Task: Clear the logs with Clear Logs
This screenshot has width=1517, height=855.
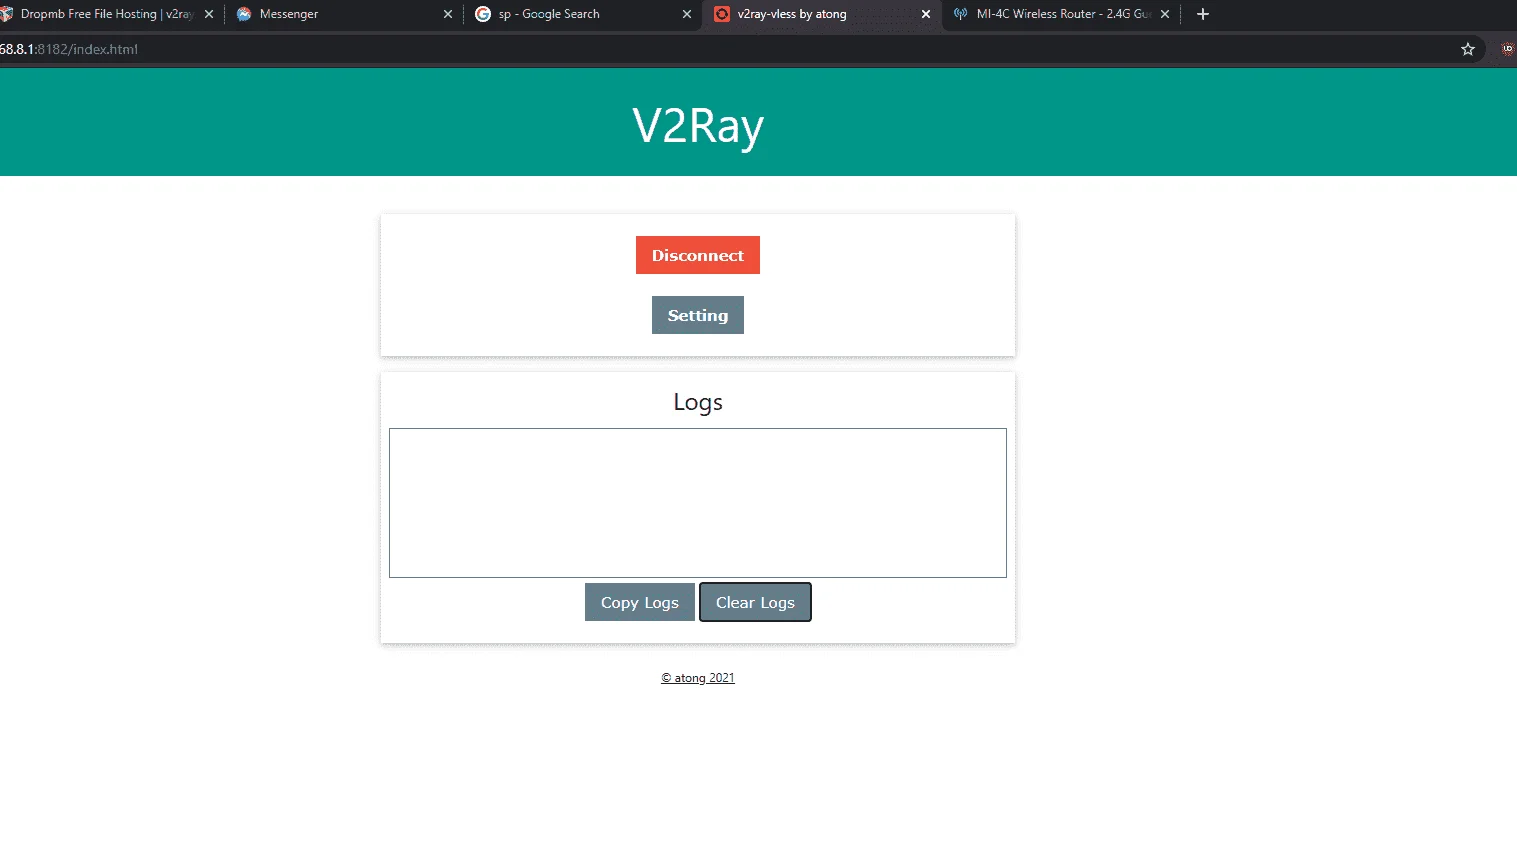Action: coord(755,602)
